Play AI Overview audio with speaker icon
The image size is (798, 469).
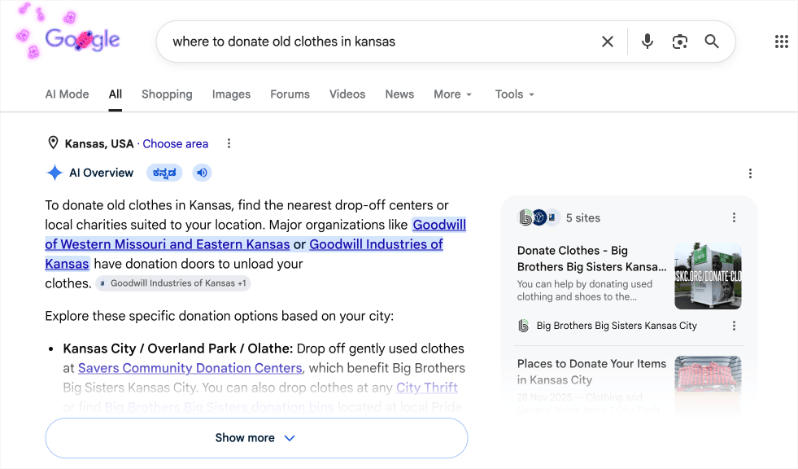click(x=202, y=173)
